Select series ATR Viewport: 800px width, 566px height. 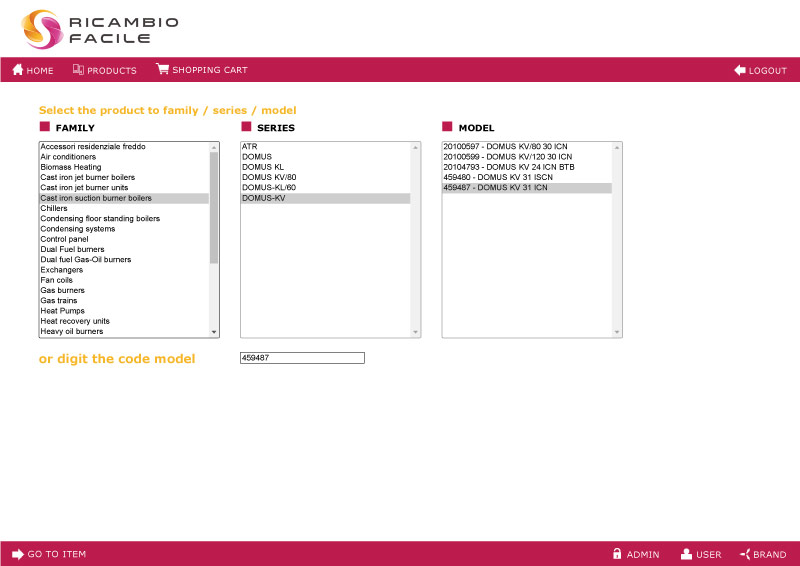(326, 146)
